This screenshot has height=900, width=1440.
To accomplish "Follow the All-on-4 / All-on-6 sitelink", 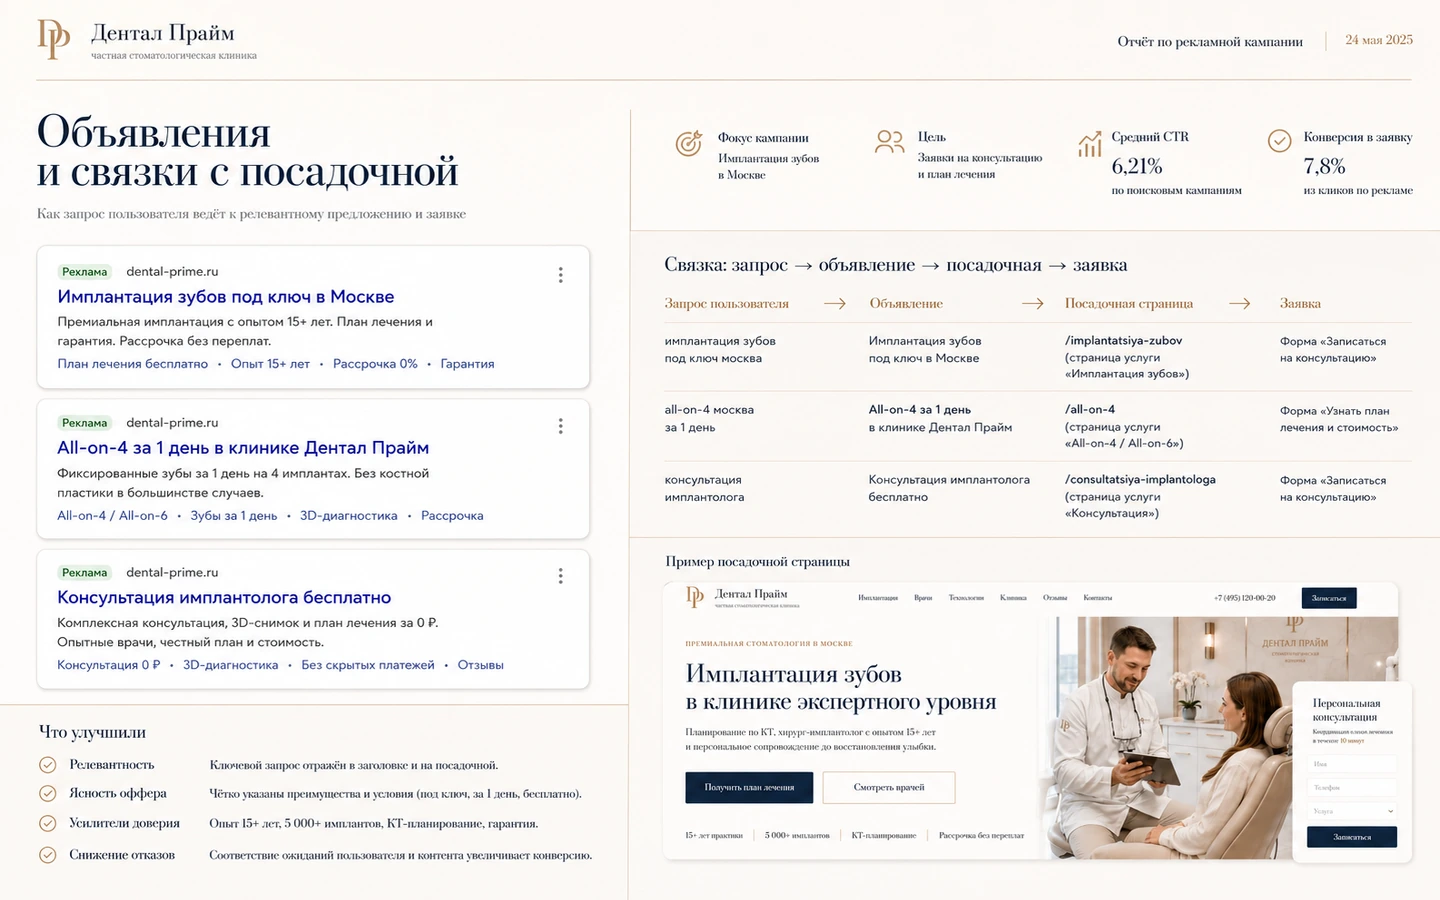I will click(112, 516).
